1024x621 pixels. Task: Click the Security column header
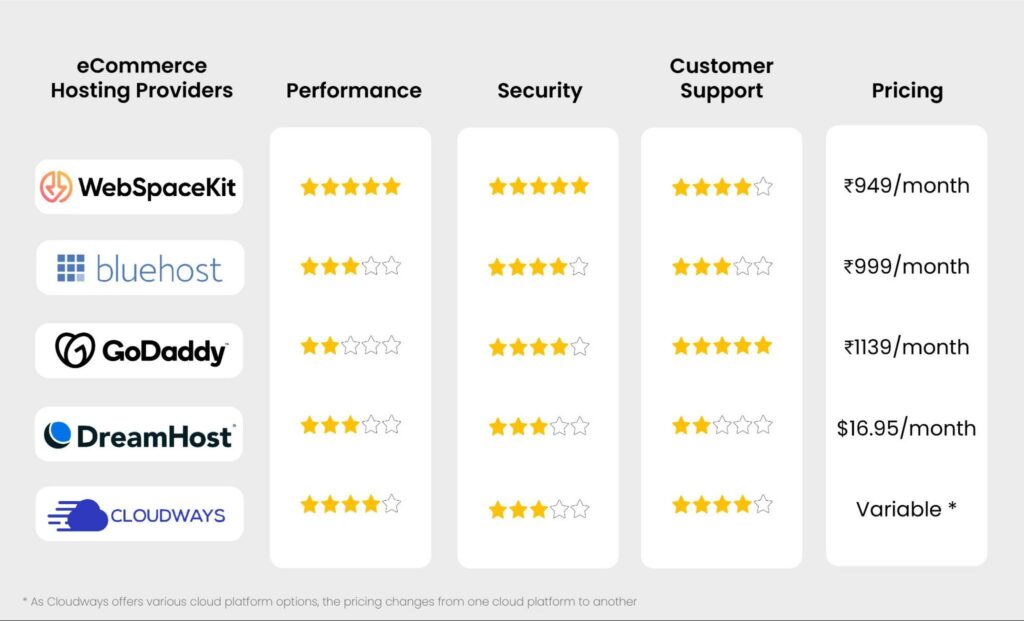[539, 91]
